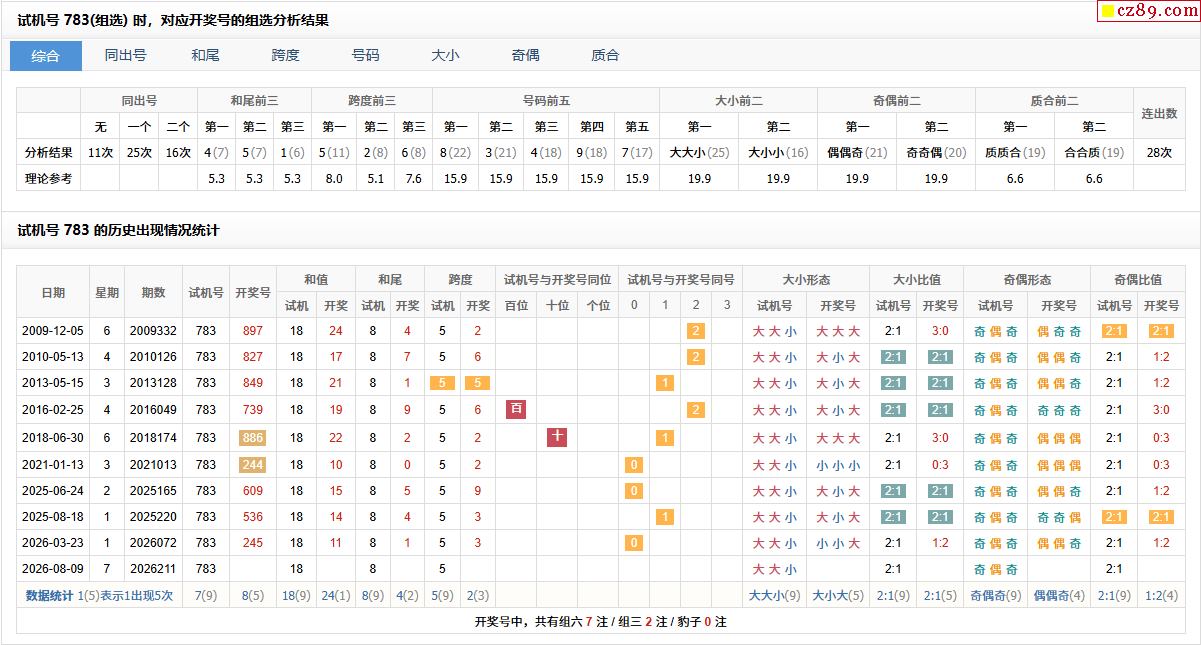Viewport: 1201px width, 645px height.
Task: Open the 奇偶 tab
Action: click(526, 56)
